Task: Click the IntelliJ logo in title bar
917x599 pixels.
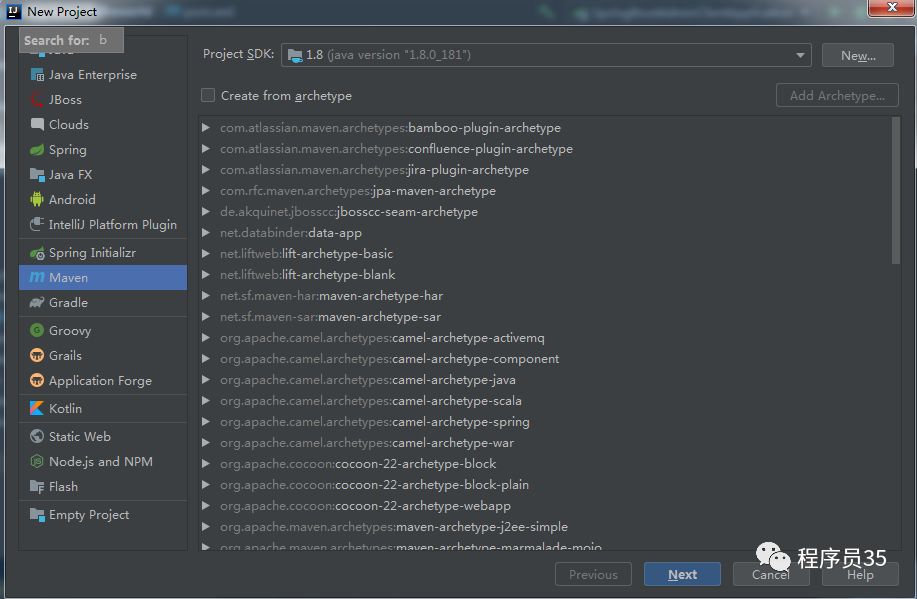Action: point(13,11)
